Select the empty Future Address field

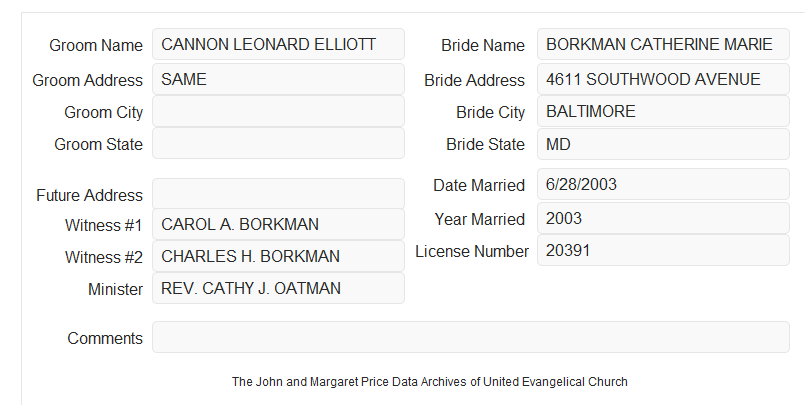tap(278, 194)
